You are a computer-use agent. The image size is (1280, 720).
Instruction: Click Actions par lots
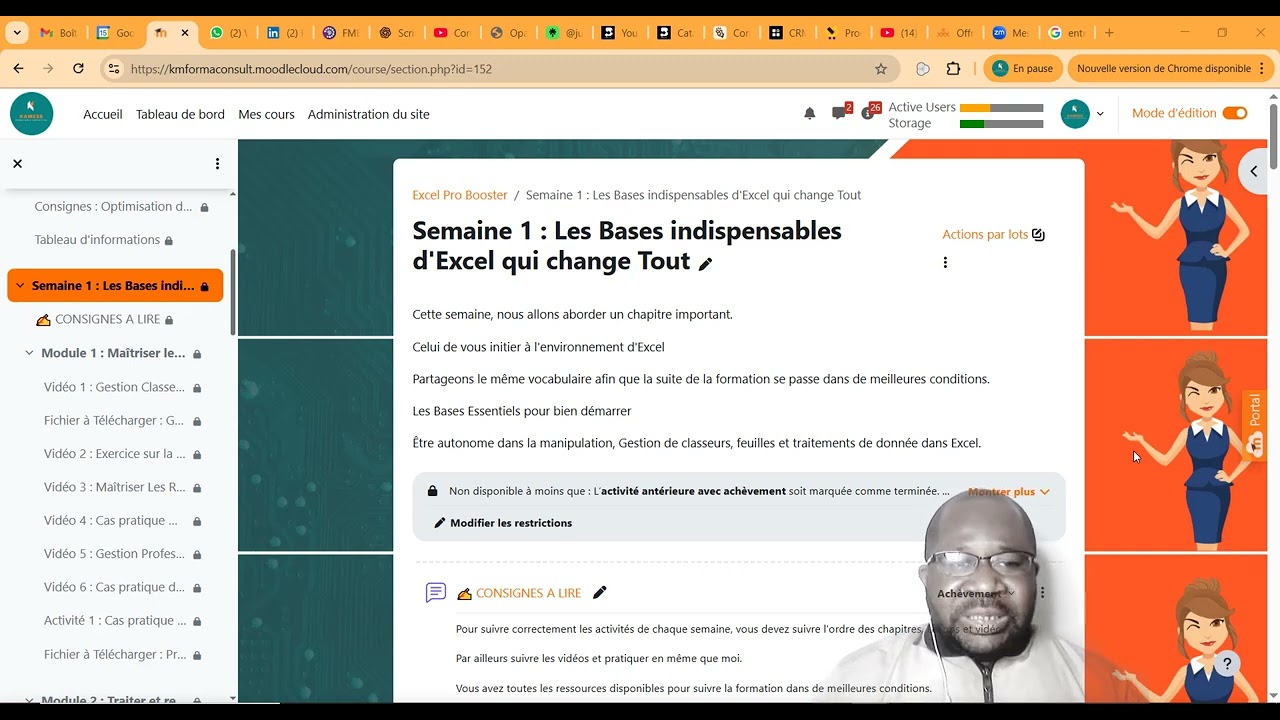[x=993, y=234]
